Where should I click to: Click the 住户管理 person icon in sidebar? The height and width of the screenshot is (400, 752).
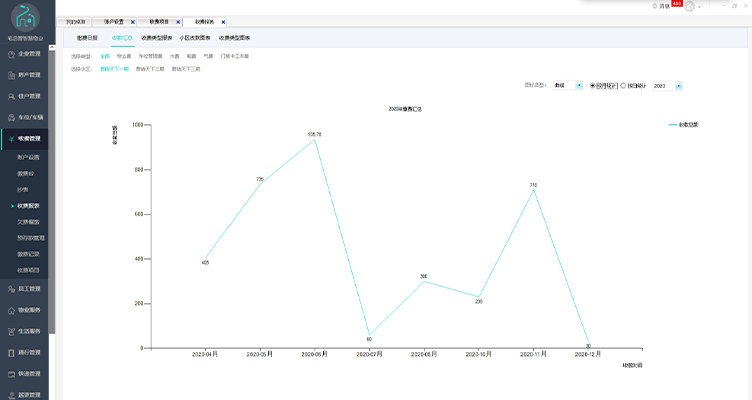click(x=10, y=96)
